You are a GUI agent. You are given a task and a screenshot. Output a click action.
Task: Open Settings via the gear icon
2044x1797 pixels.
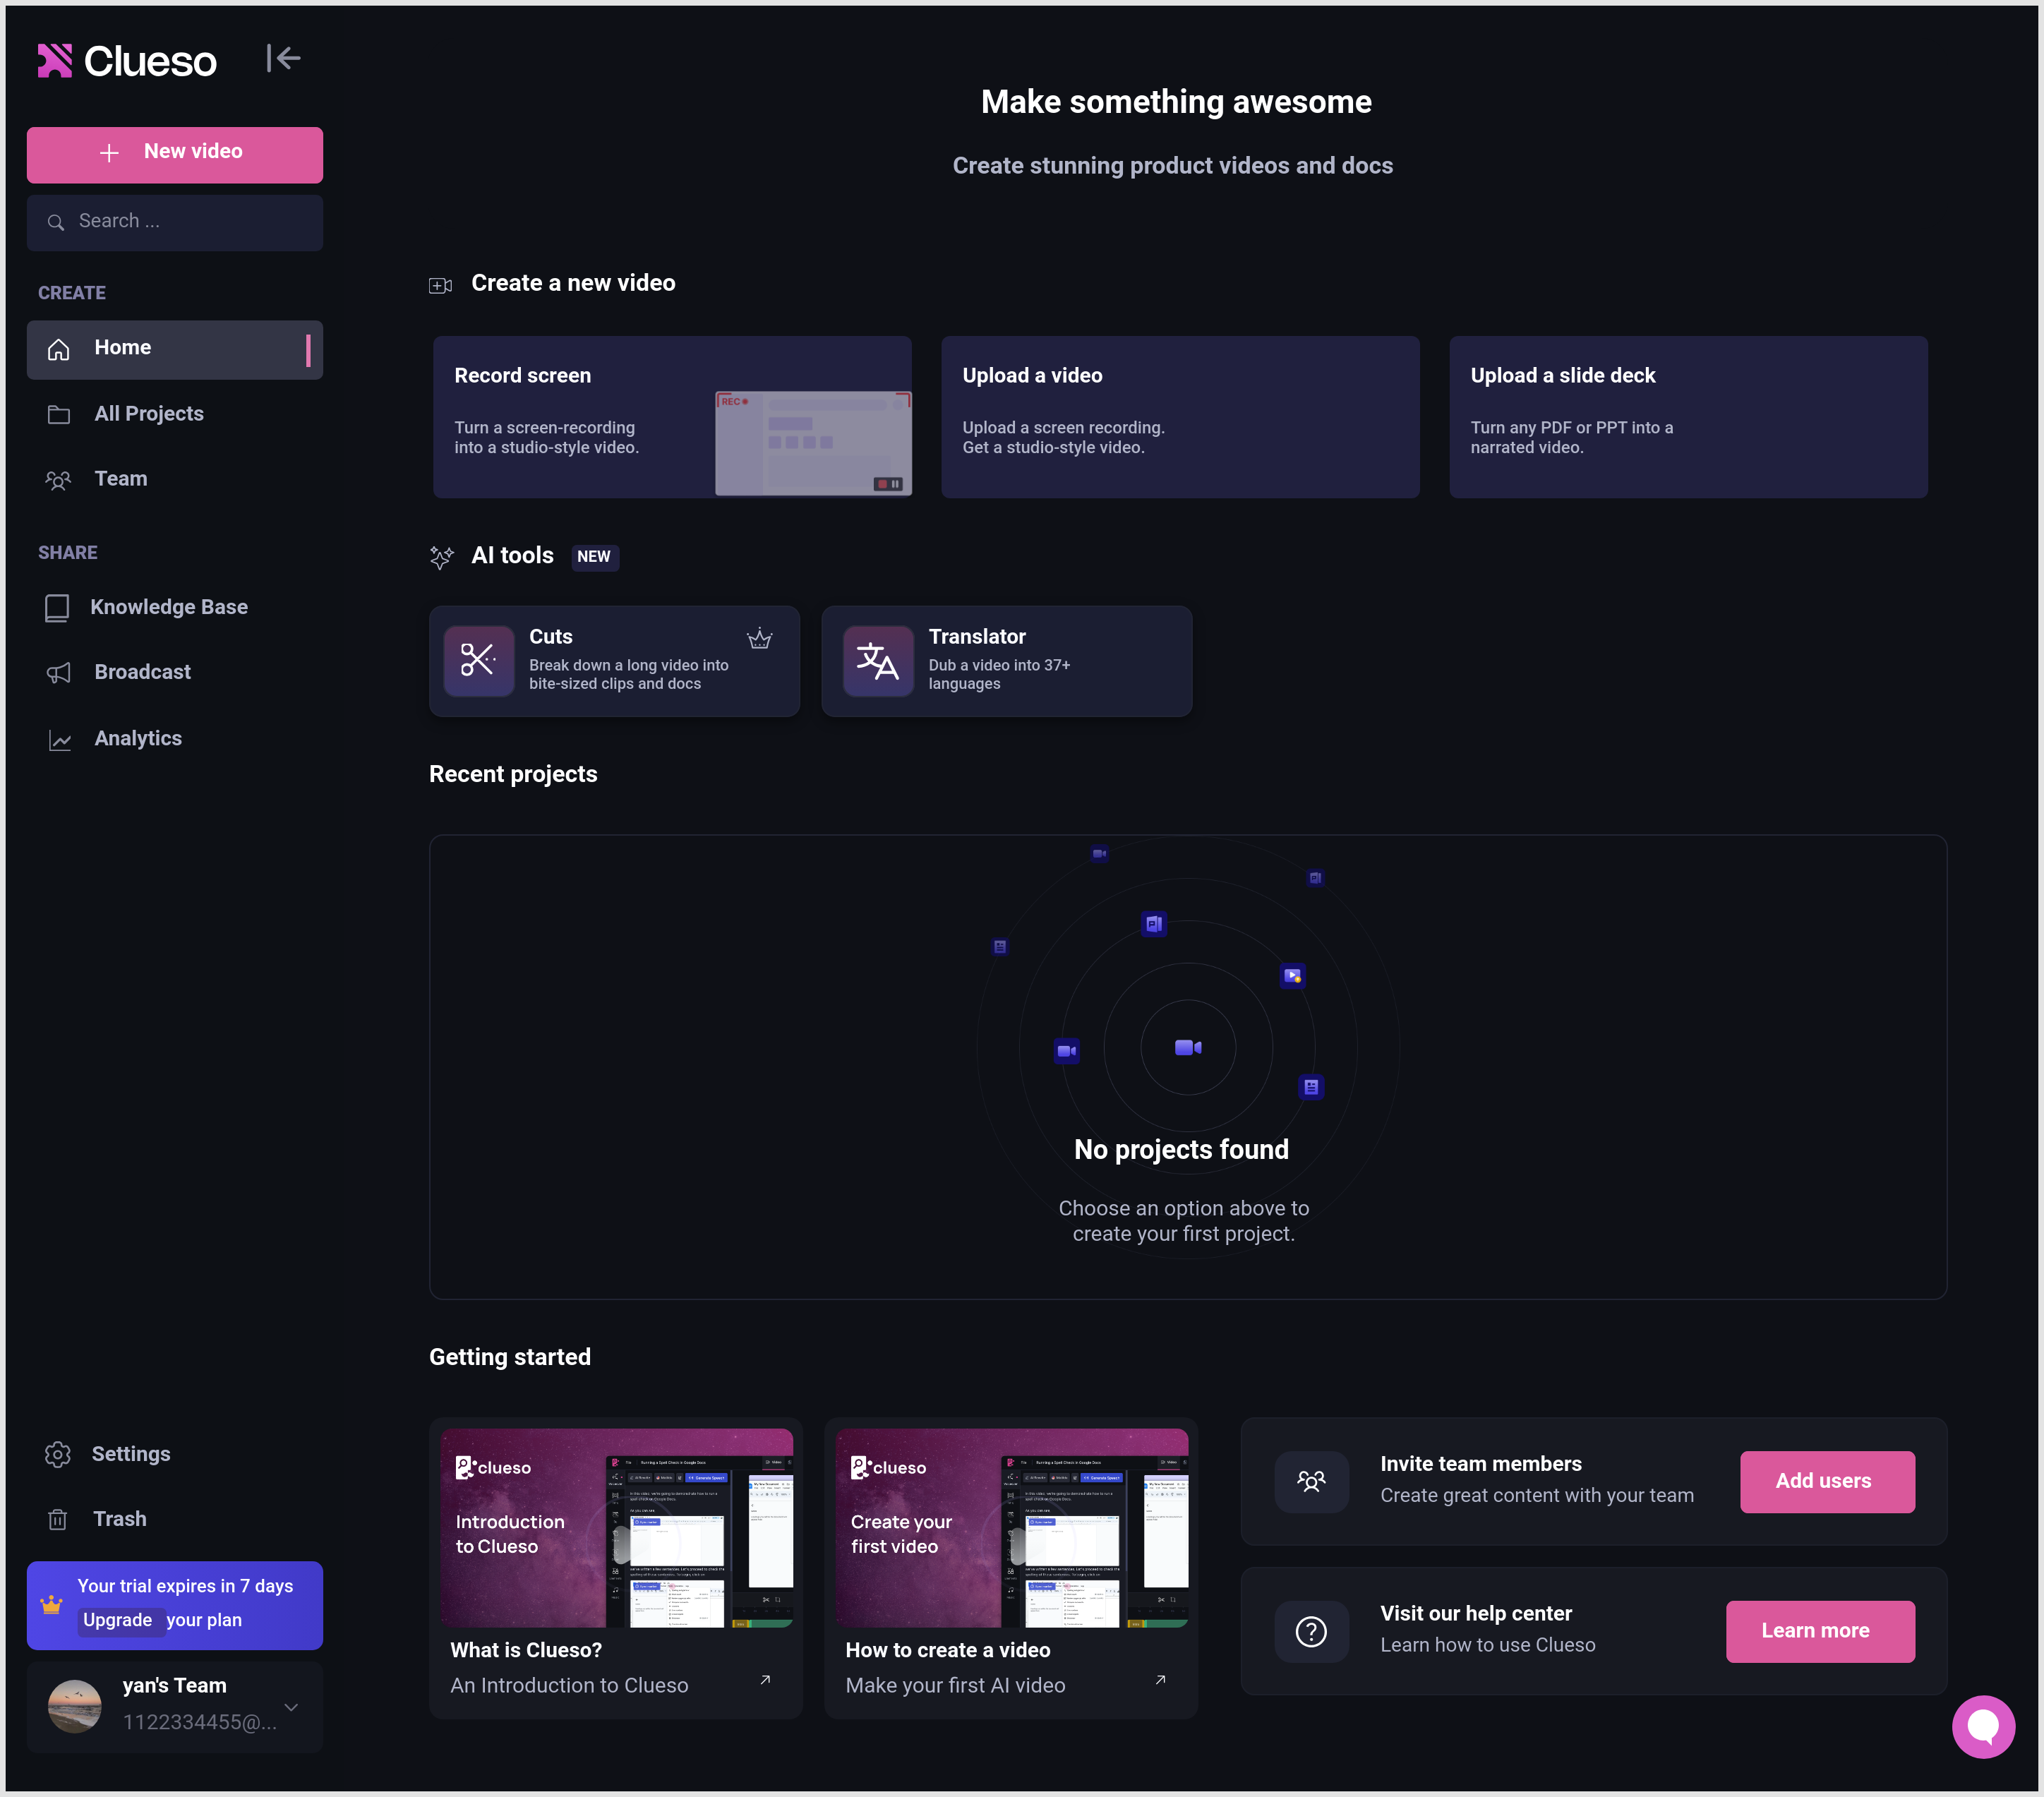point(58,1454)
